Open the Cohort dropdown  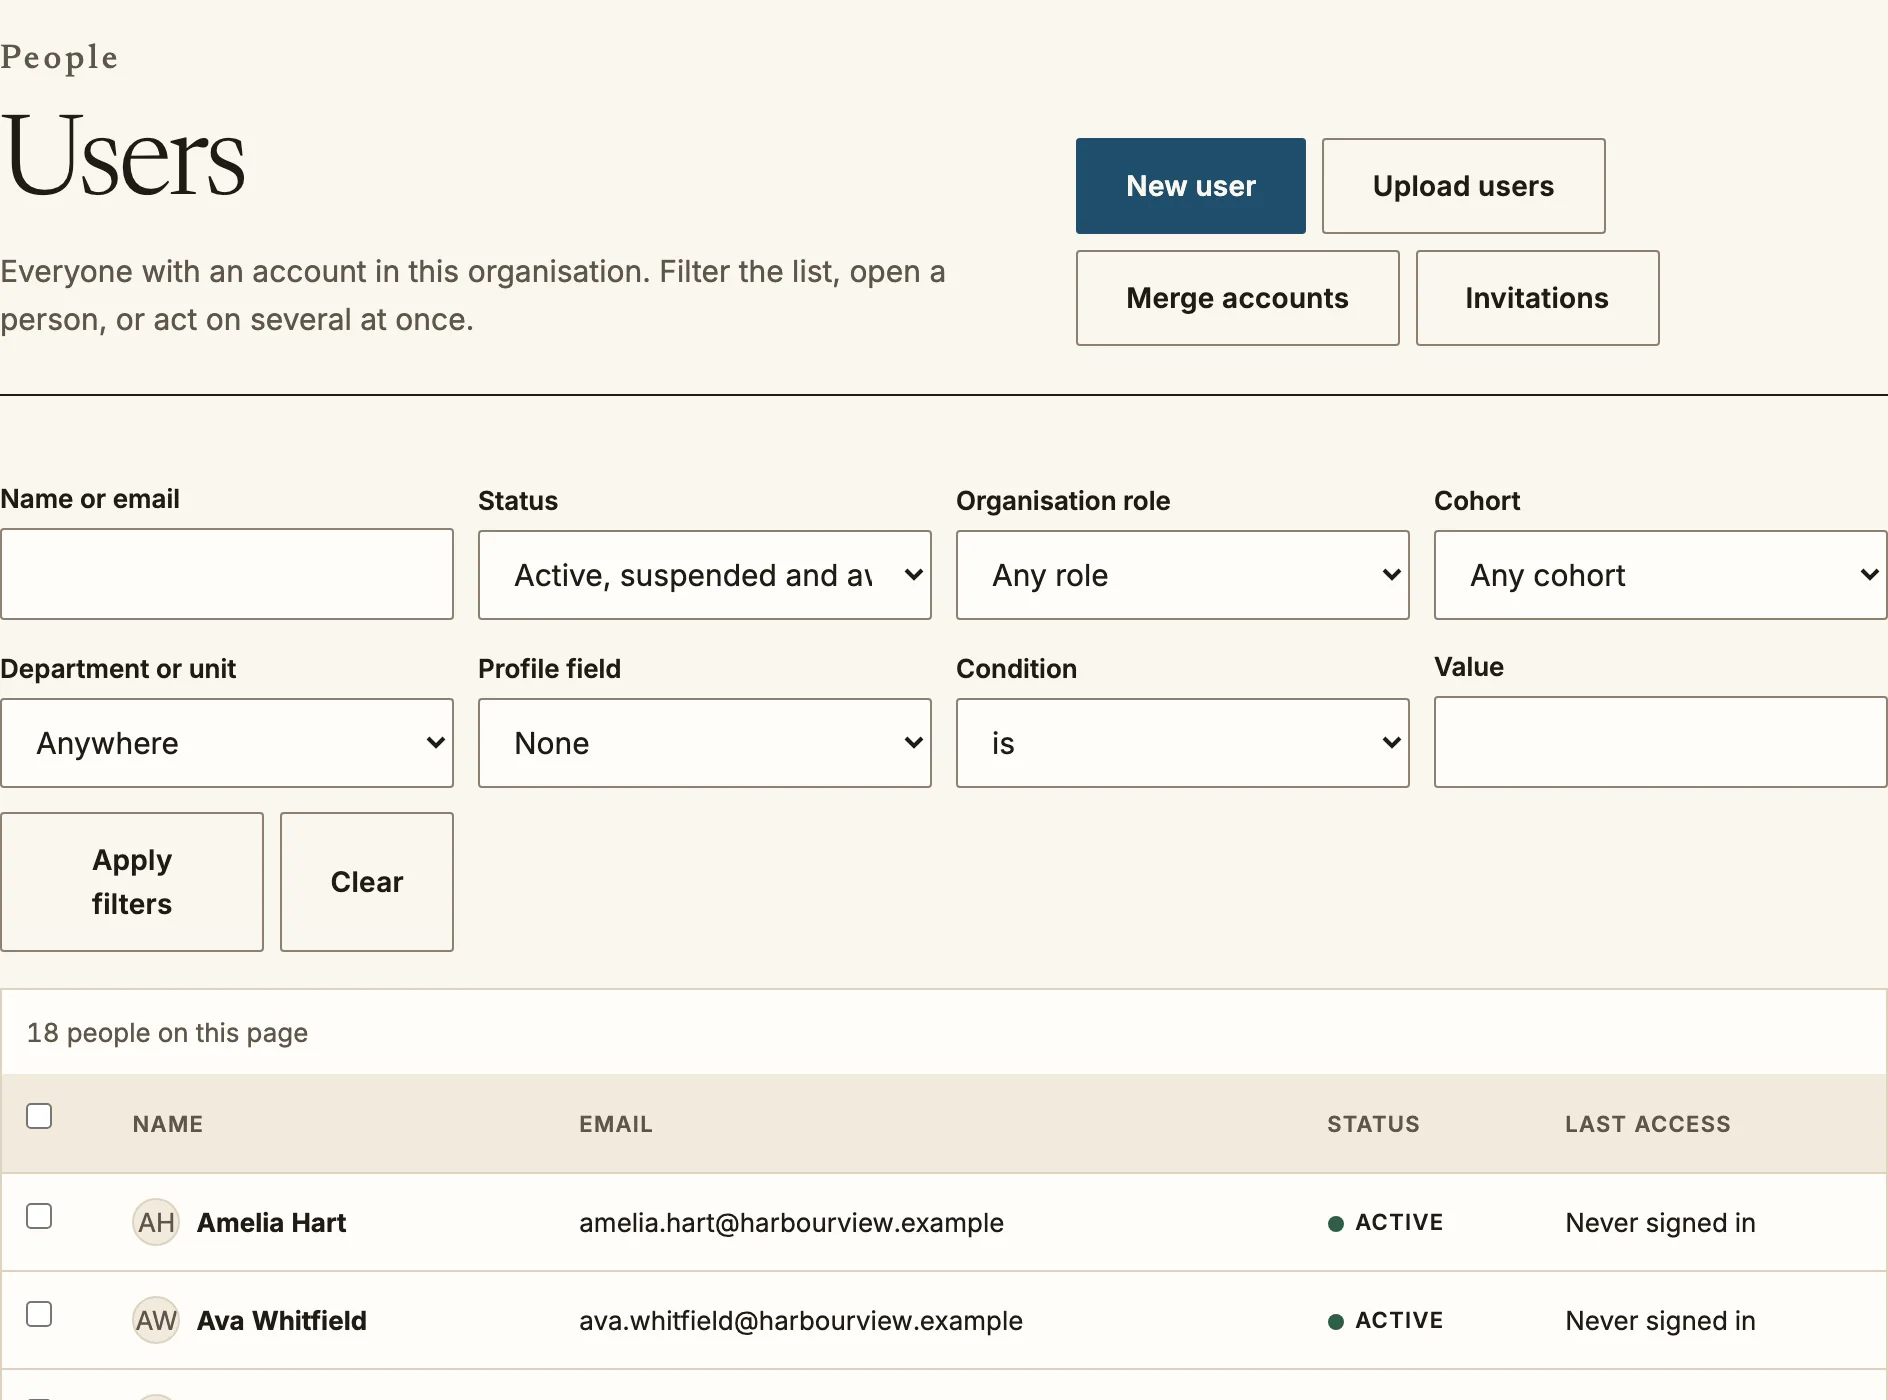[x=1661, y=575]
